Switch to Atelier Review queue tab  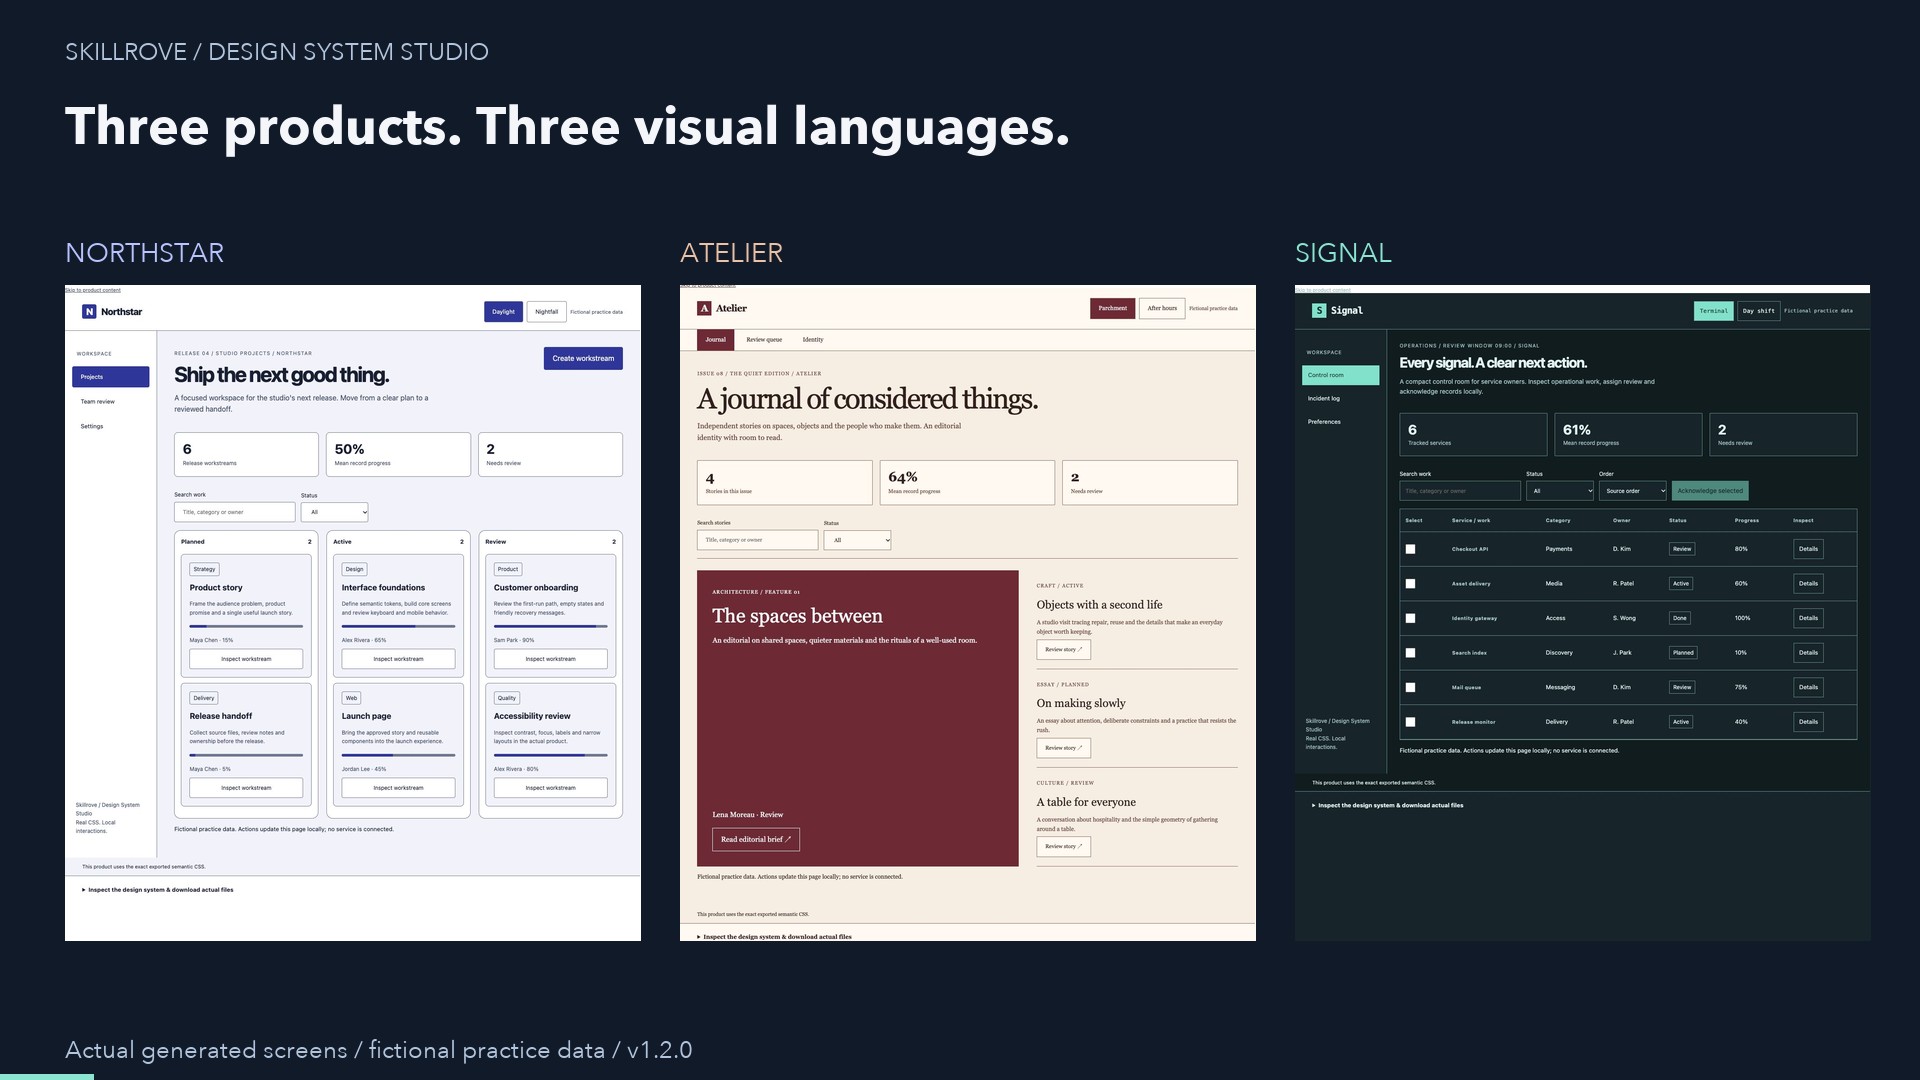coord(764,340)
